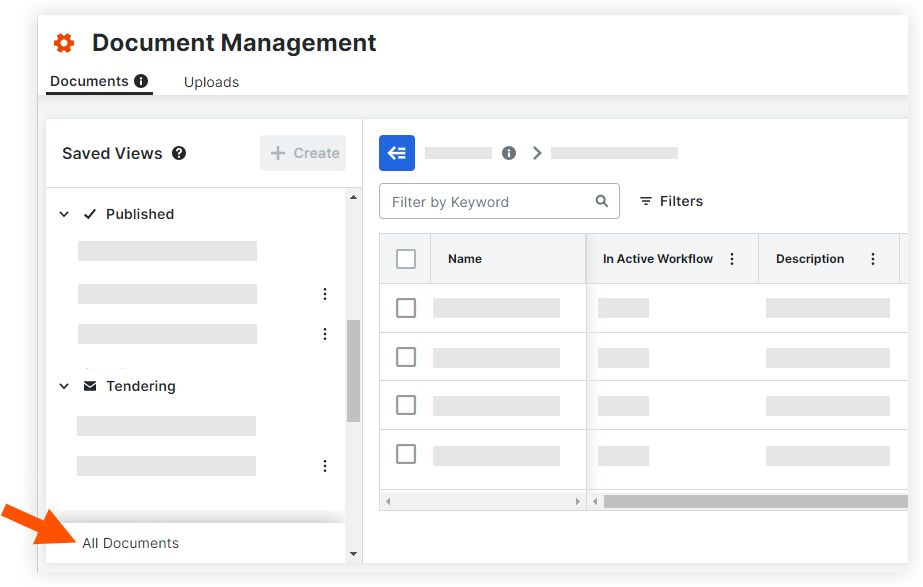Screen dimensions: 923x587
Task: Open the Filters button
Action: coord(671,201)
